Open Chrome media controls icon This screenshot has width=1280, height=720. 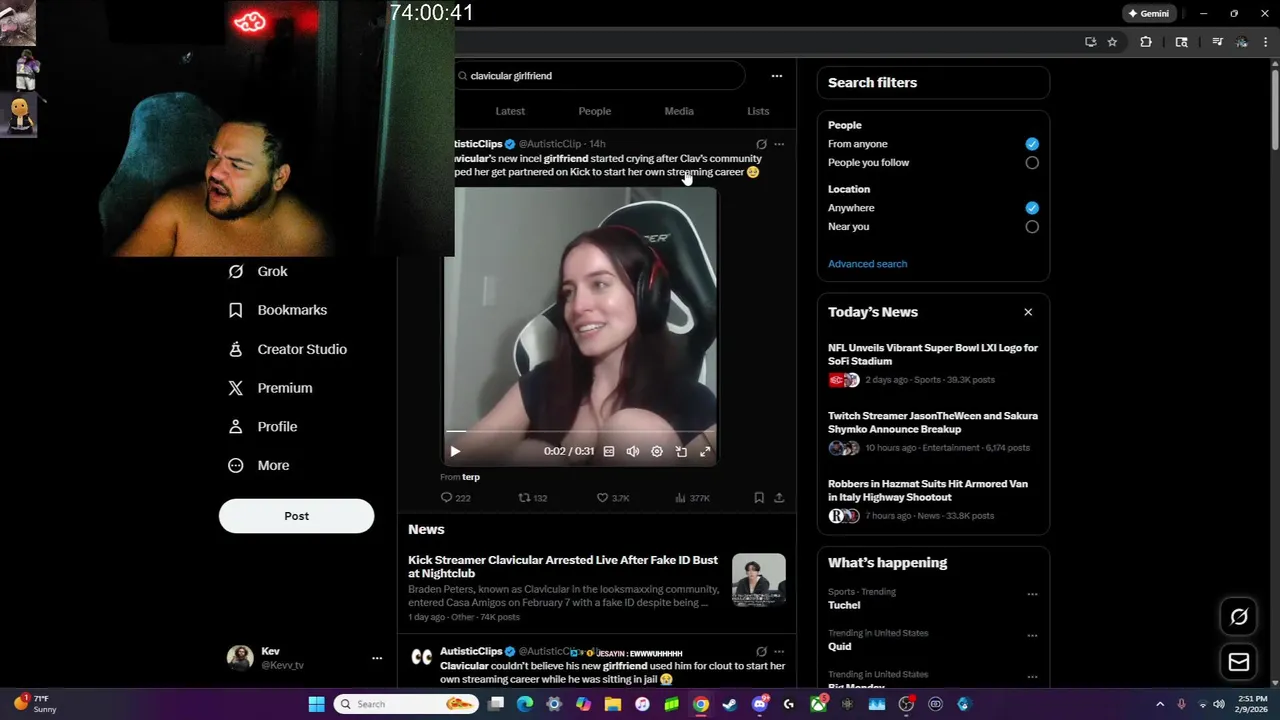pos(1217,42)
